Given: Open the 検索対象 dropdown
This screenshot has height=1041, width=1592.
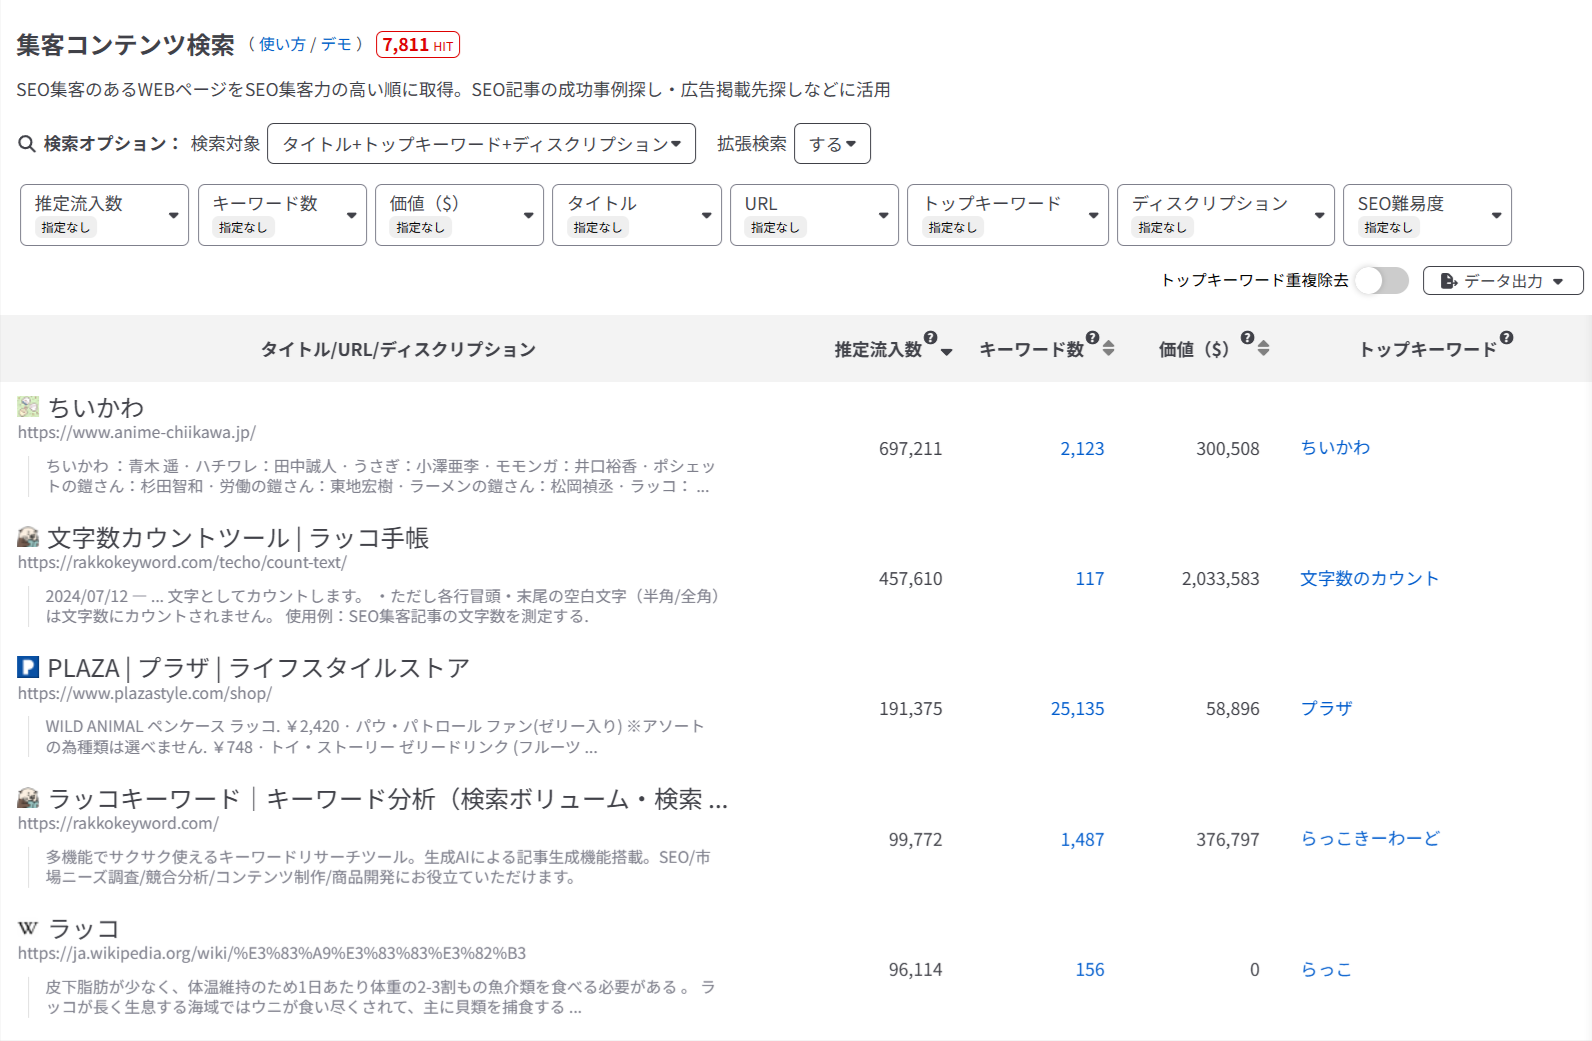Looking at the screenshot, I should point(481,144).
